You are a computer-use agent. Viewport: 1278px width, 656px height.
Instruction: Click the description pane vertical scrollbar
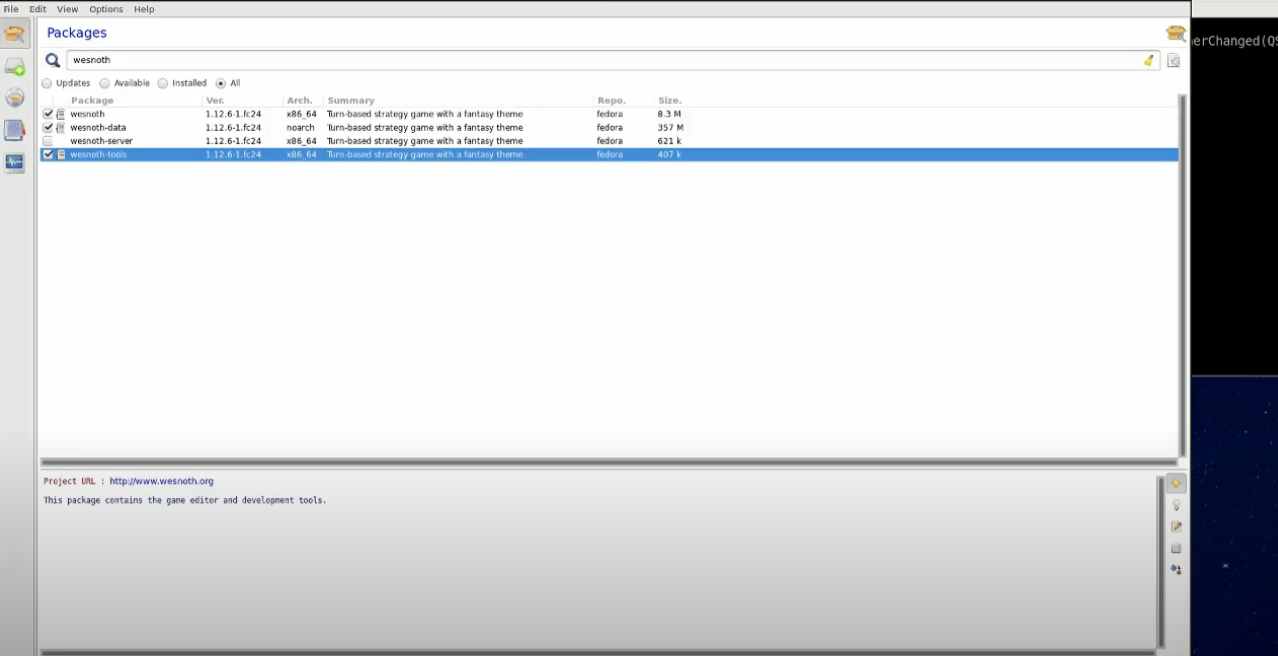click(x=1160, y=562)
